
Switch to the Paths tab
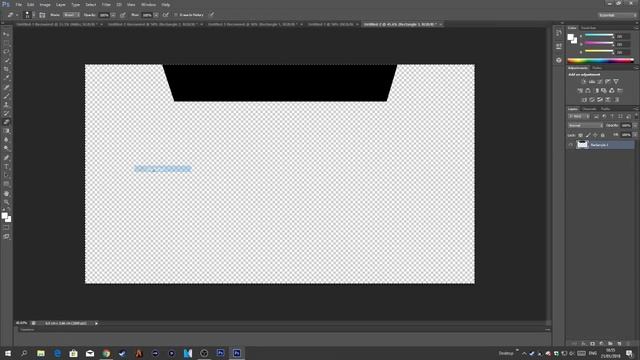click(x=606, y=109)
